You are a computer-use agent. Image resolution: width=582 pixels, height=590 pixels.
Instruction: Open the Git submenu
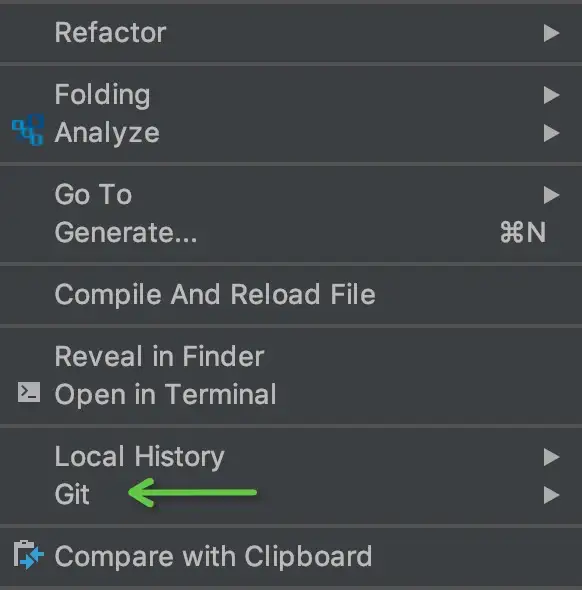point(291,494)
